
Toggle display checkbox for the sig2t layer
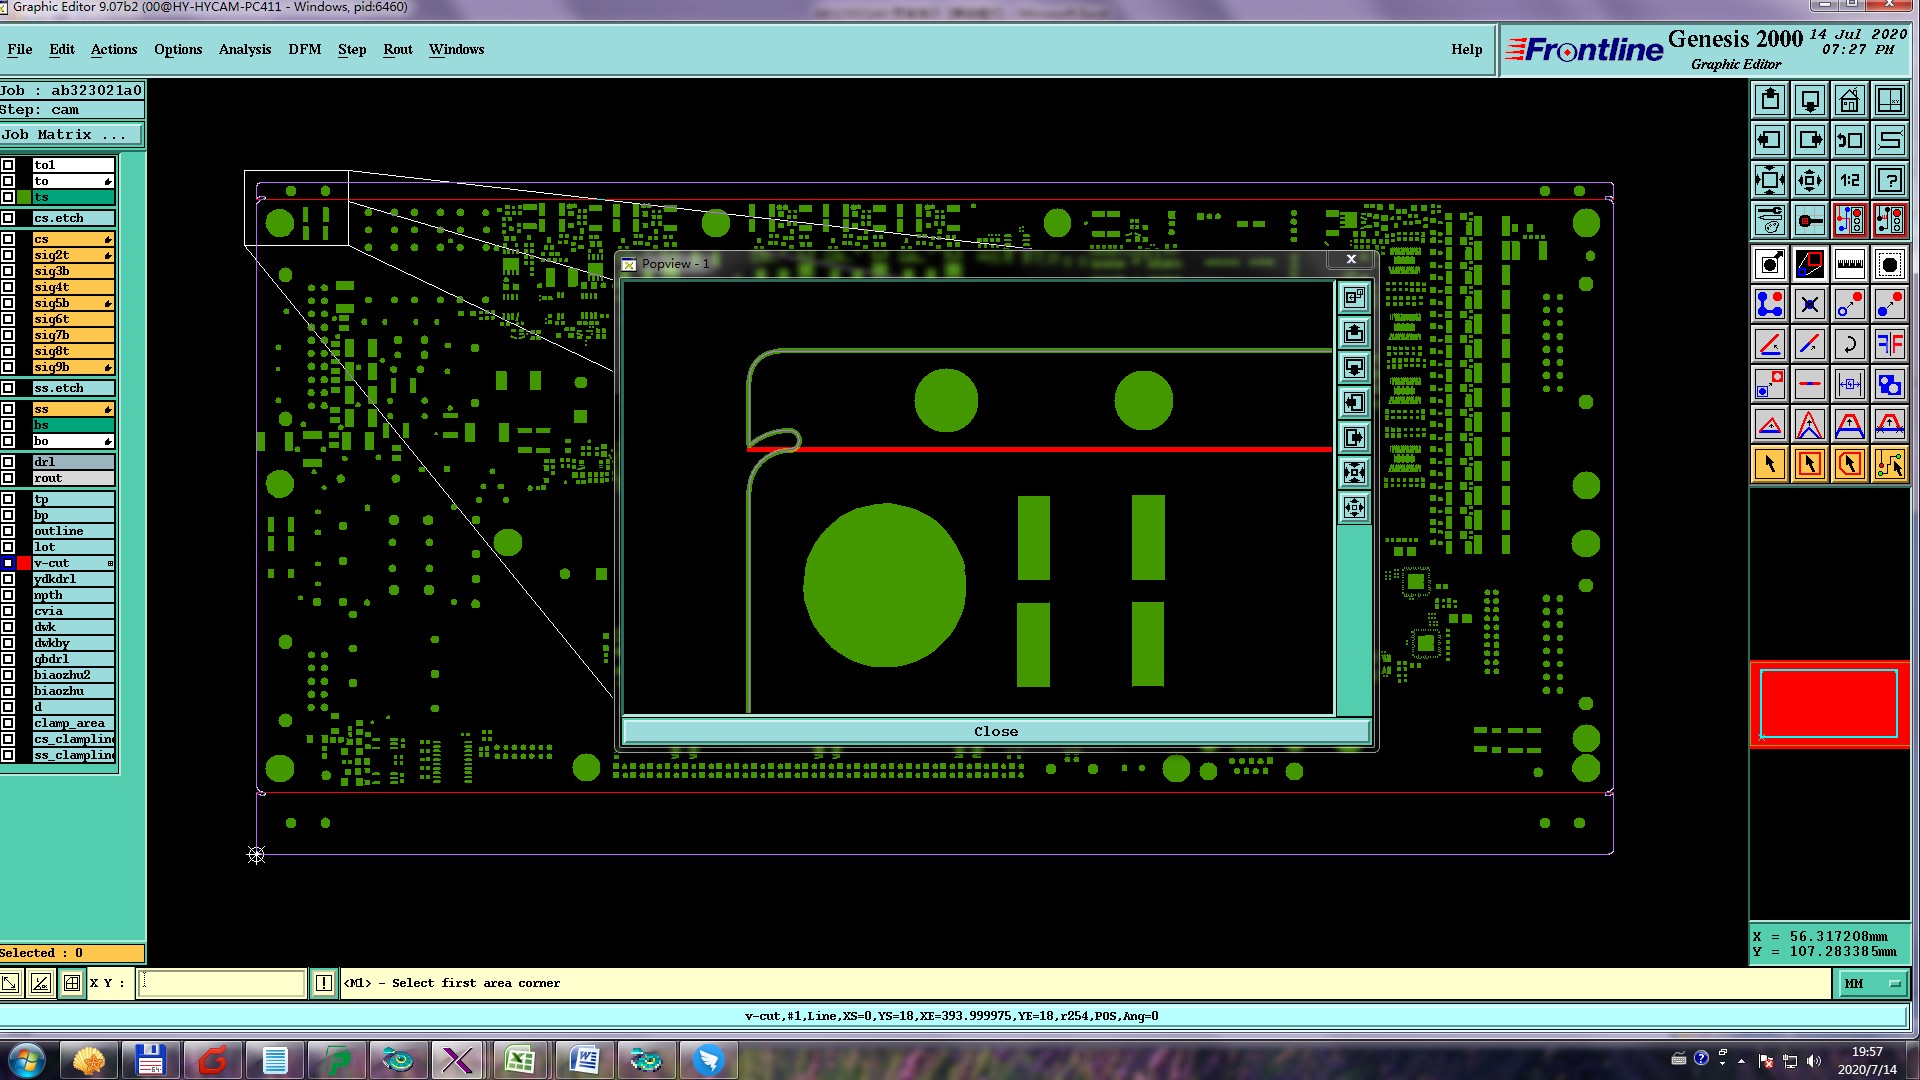(8, 255)
